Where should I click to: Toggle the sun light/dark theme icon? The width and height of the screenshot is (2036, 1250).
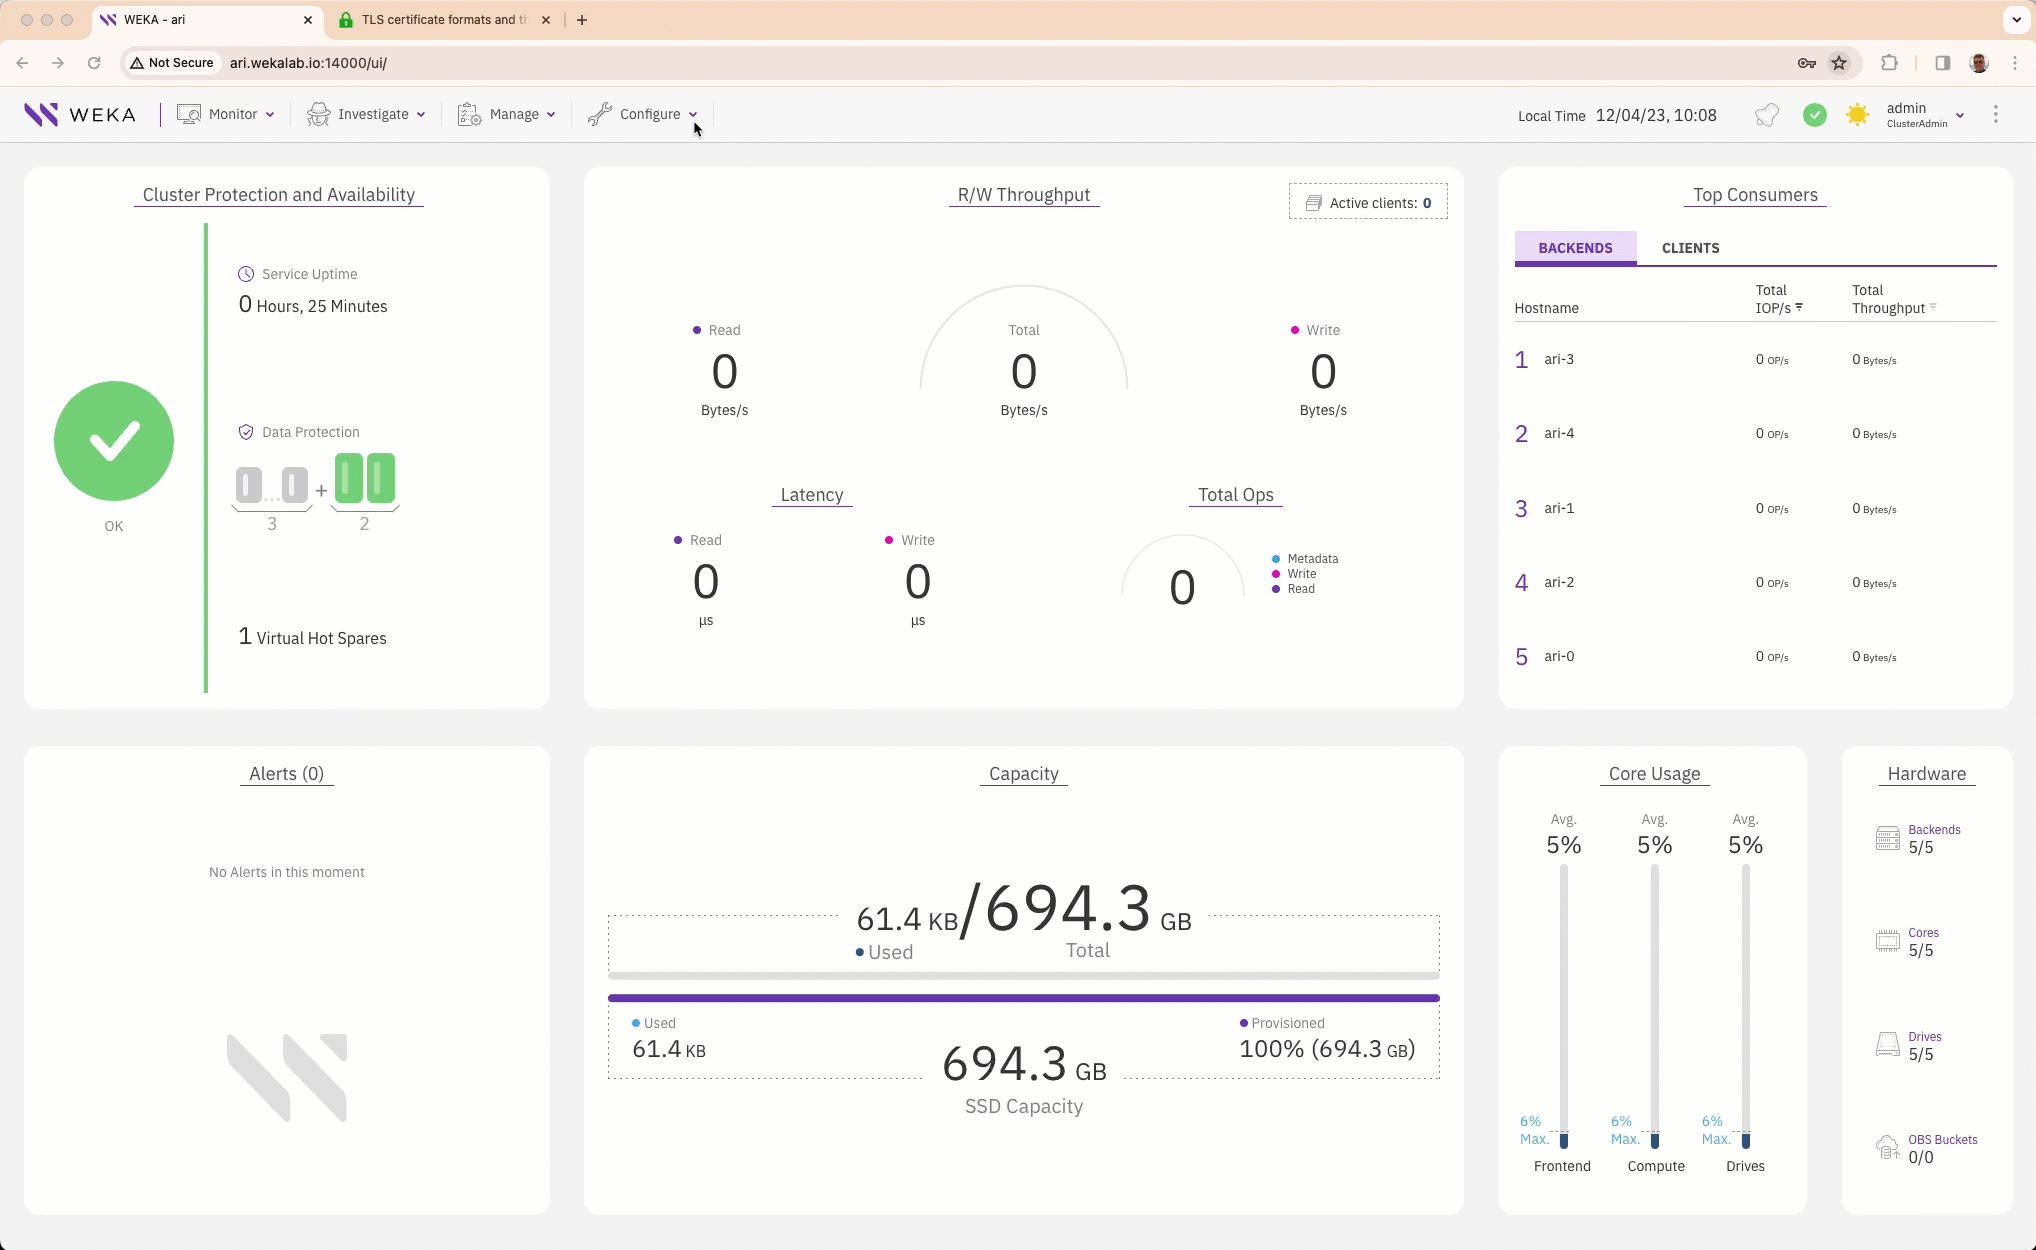(x=1857, y=115)
